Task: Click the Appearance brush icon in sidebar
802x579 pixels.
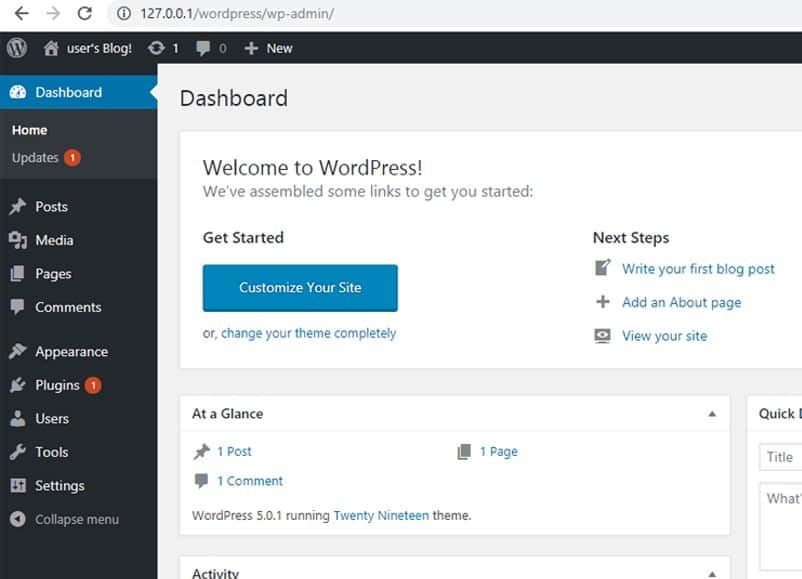Action: click(17, 351)
